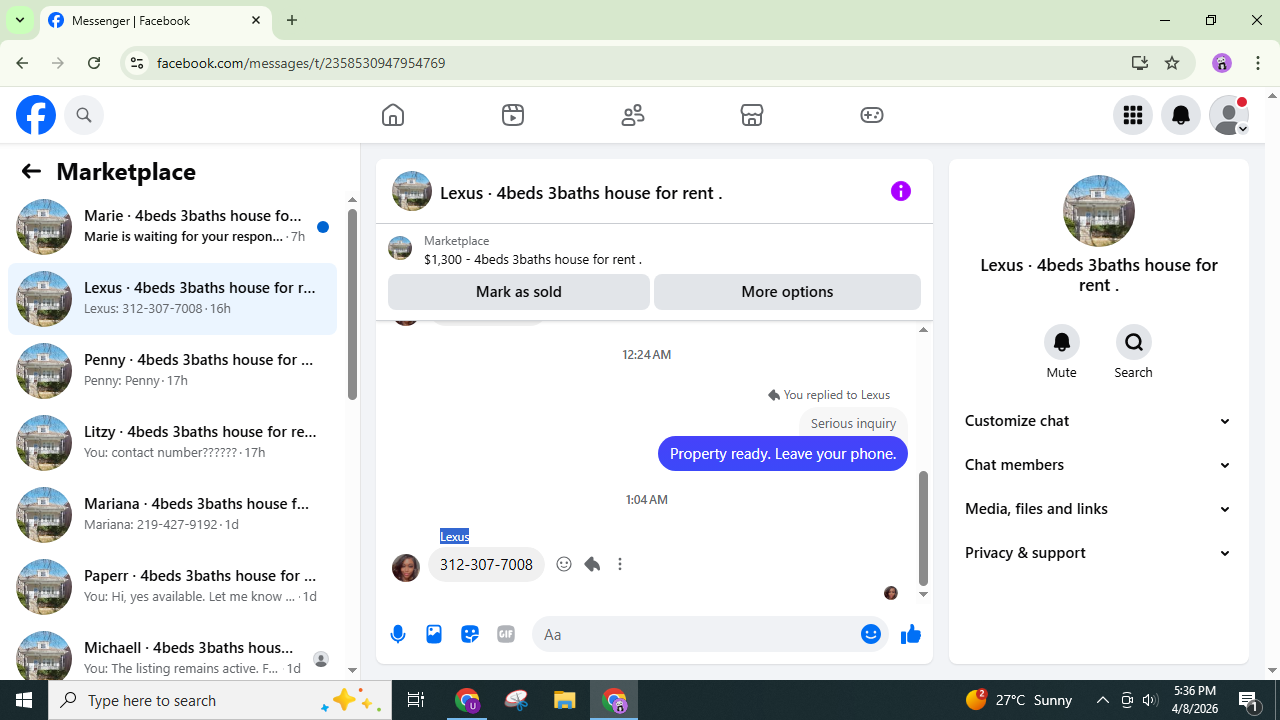Open the Paperr conversation

coord(172,587)
